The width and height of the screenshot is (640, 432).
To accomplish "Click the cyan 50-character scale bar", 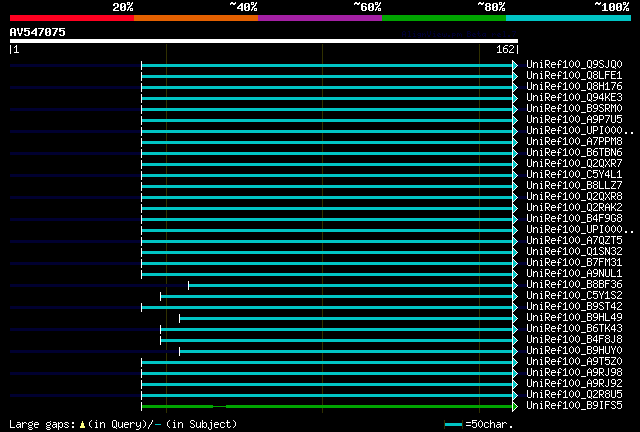I will [453, 425].
